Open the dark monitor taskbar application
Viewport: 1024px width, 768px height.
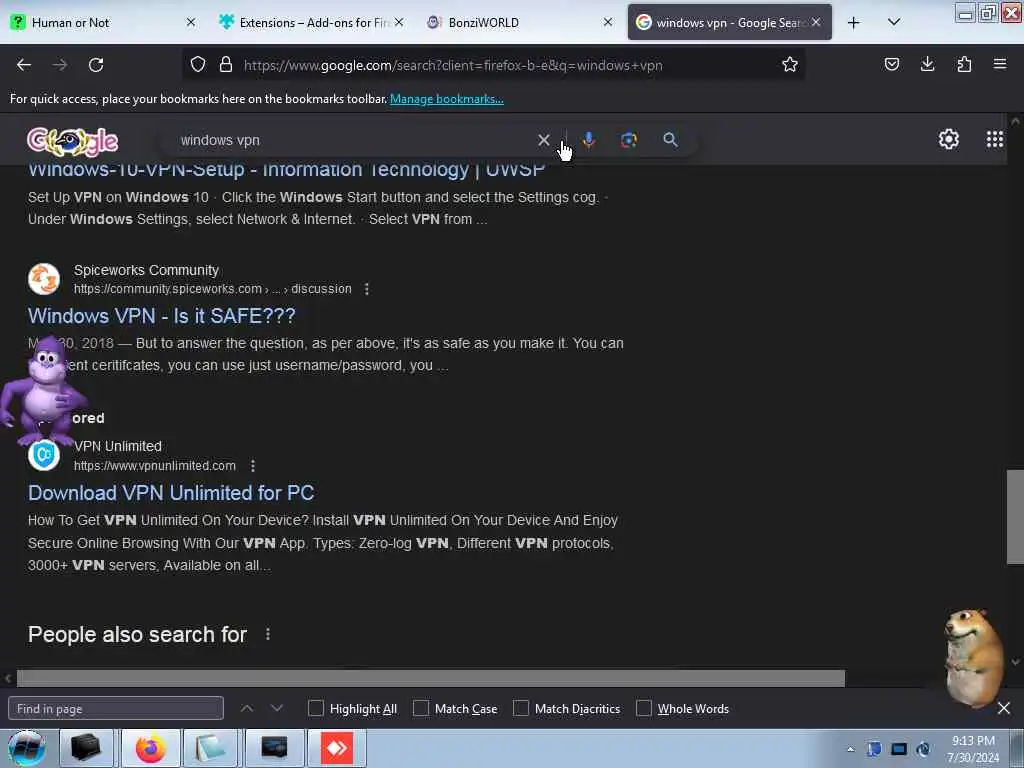274,748
